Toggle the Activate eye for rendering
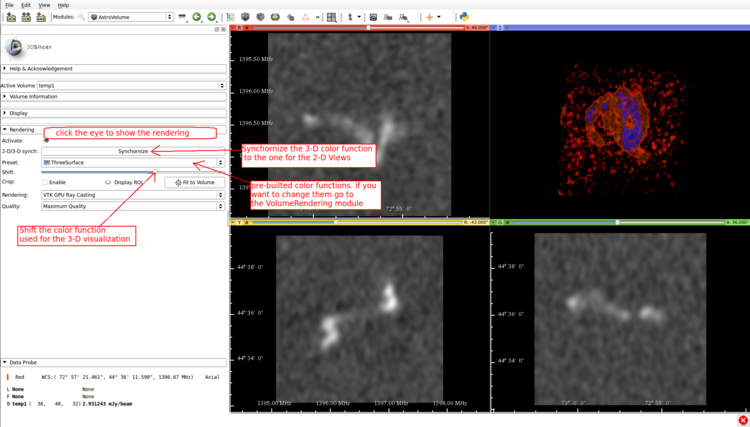 click(46, 141)
